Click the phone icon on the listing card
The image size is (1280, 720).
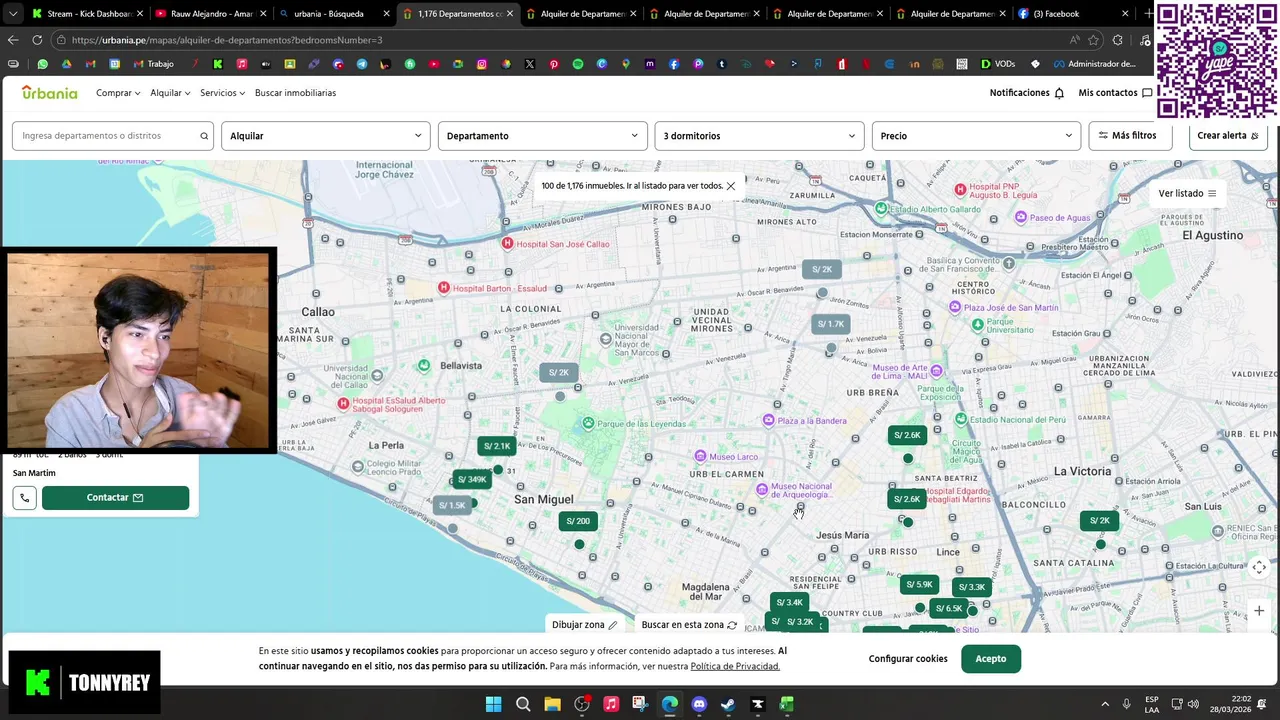pyautogui.click(x=24, y=498)
